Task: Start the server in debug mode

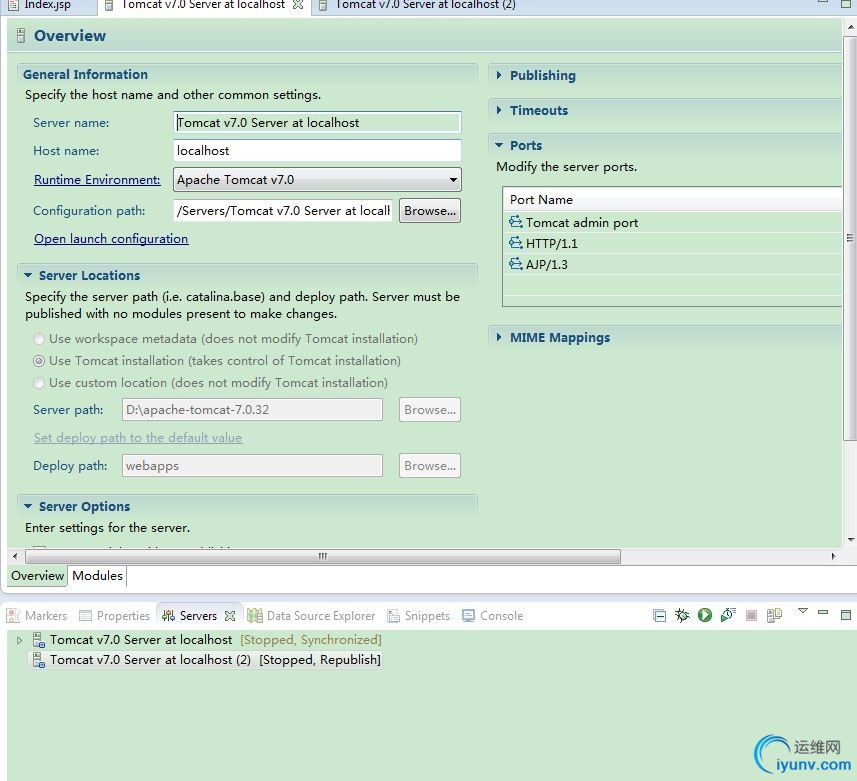Action: tap(682, 615)
